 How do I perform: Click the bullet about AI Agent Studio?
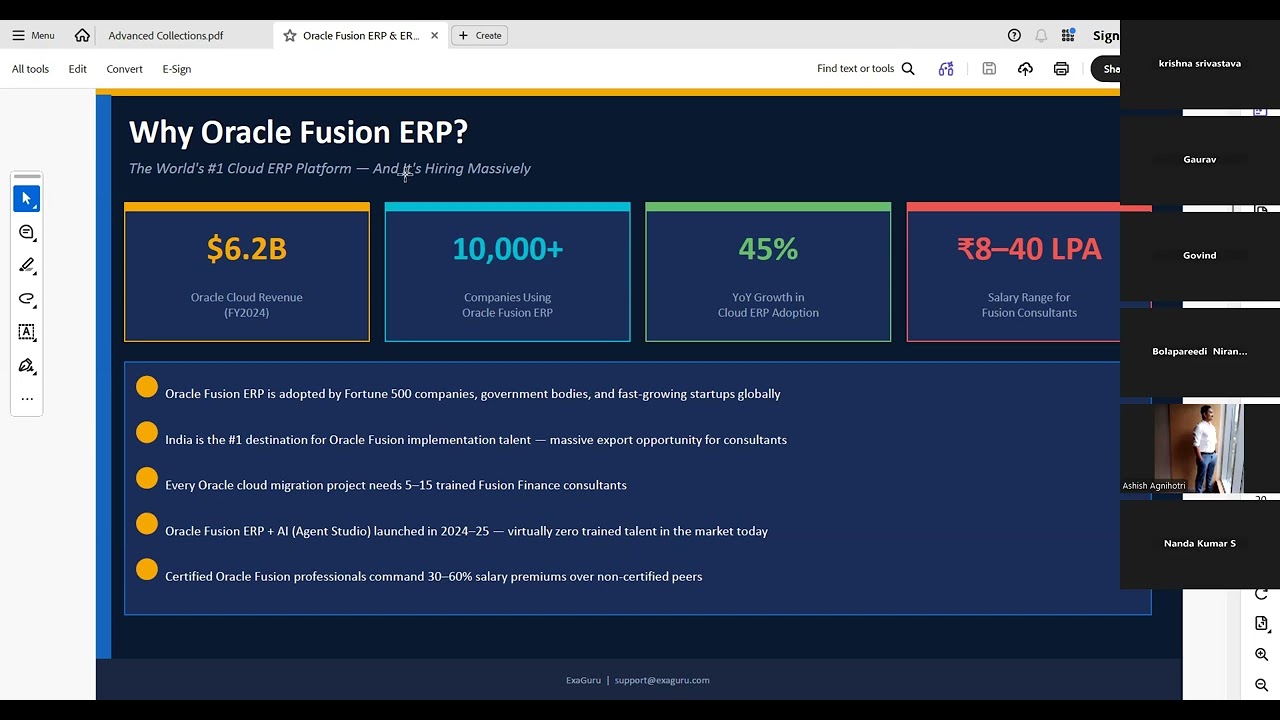tap(466, 531)
